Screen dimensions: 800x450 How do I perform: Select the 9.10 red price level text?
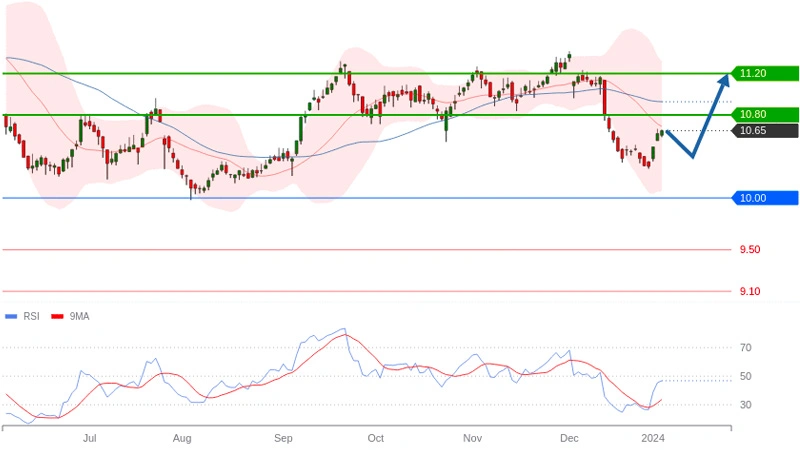coord(749,291)
